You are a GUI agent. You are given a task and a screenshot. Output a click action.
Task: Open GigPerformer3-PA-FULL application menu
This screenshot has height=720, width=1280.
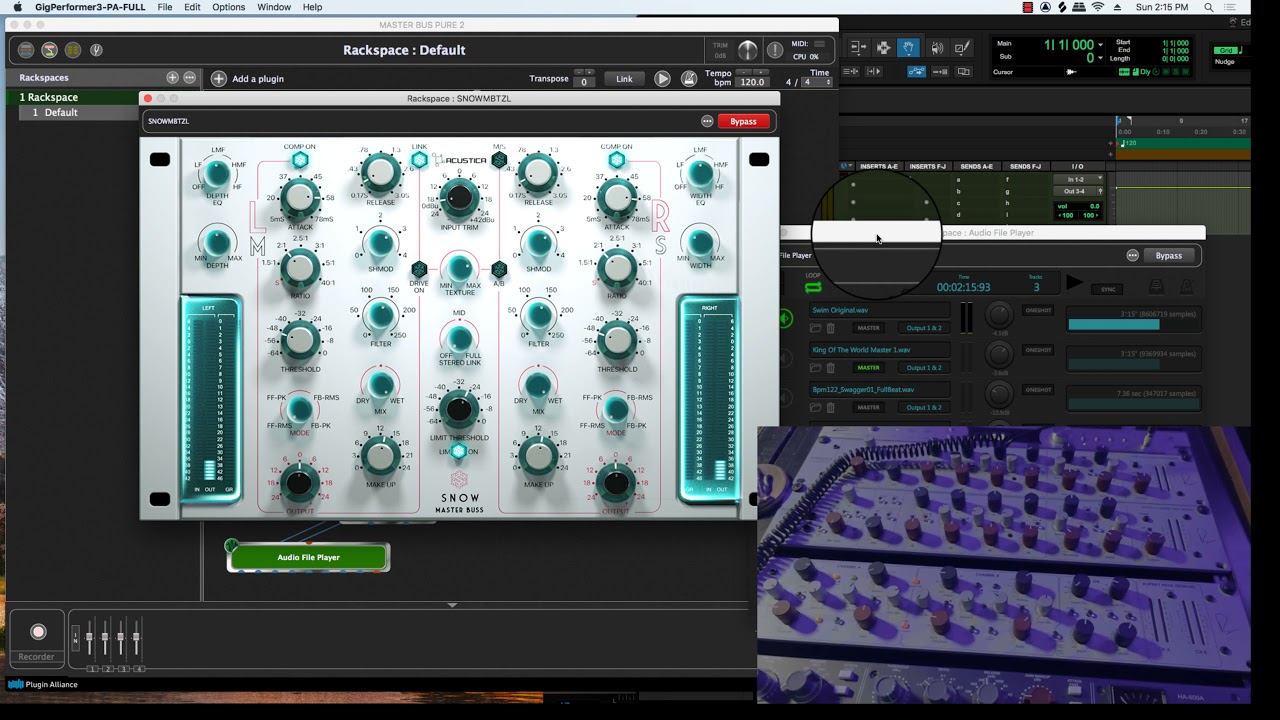[x=90, y=7]
